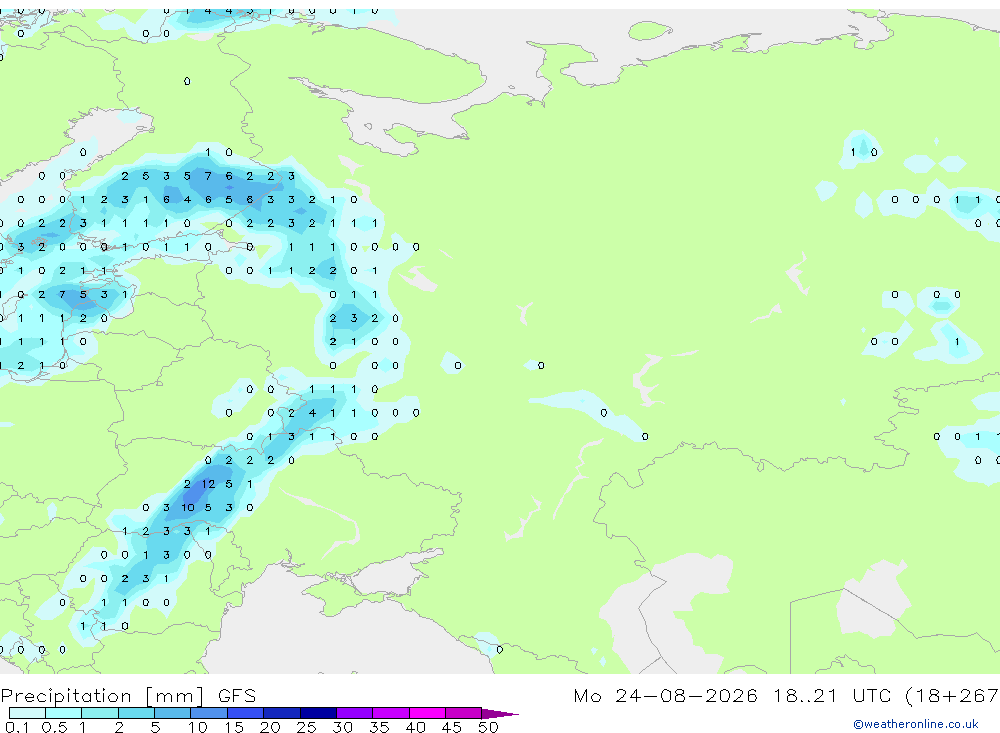Click the 'Precipitation [mm]' title text

[x=103, y=696]
